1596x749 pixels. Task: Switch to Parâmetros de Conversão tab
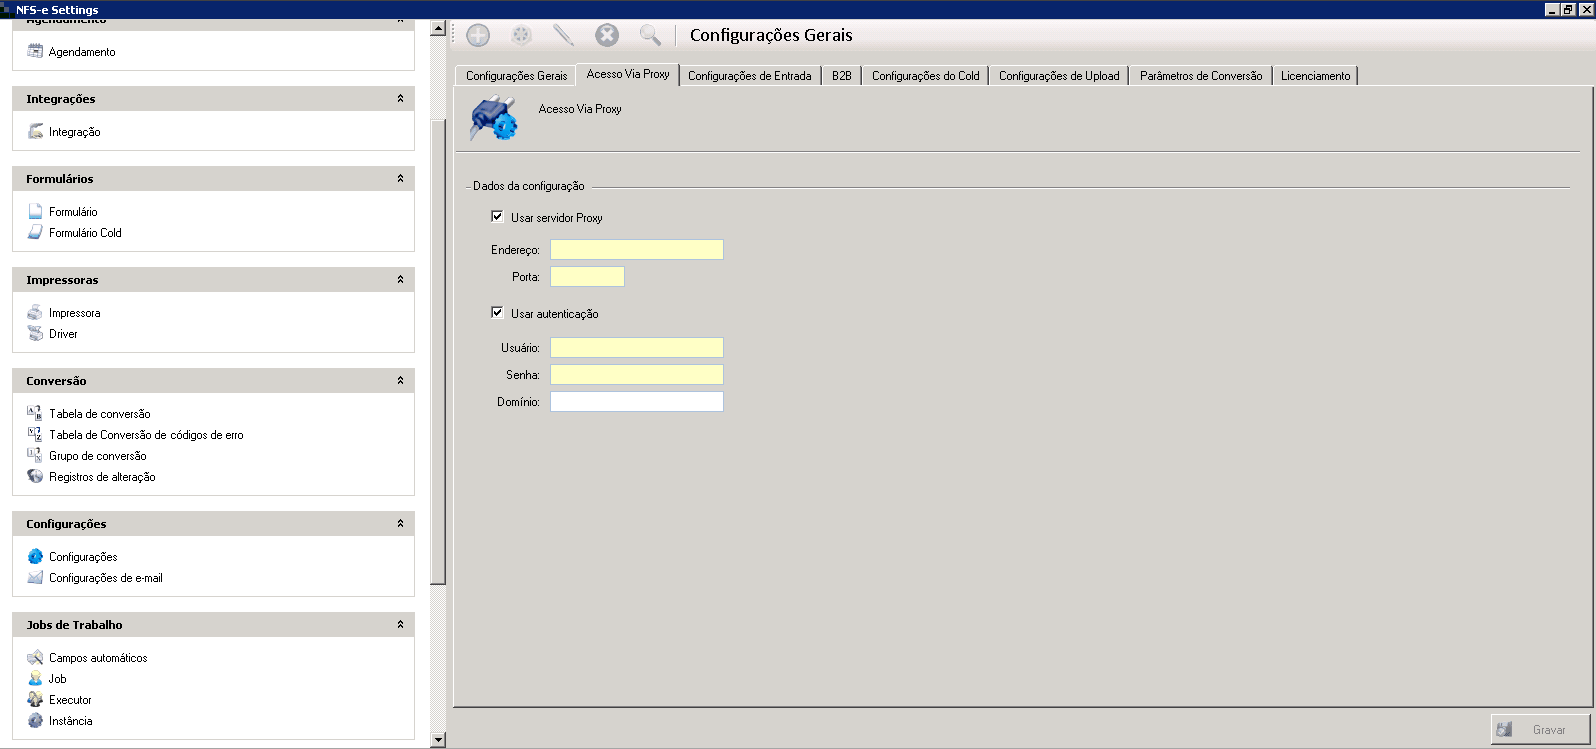1200,76
